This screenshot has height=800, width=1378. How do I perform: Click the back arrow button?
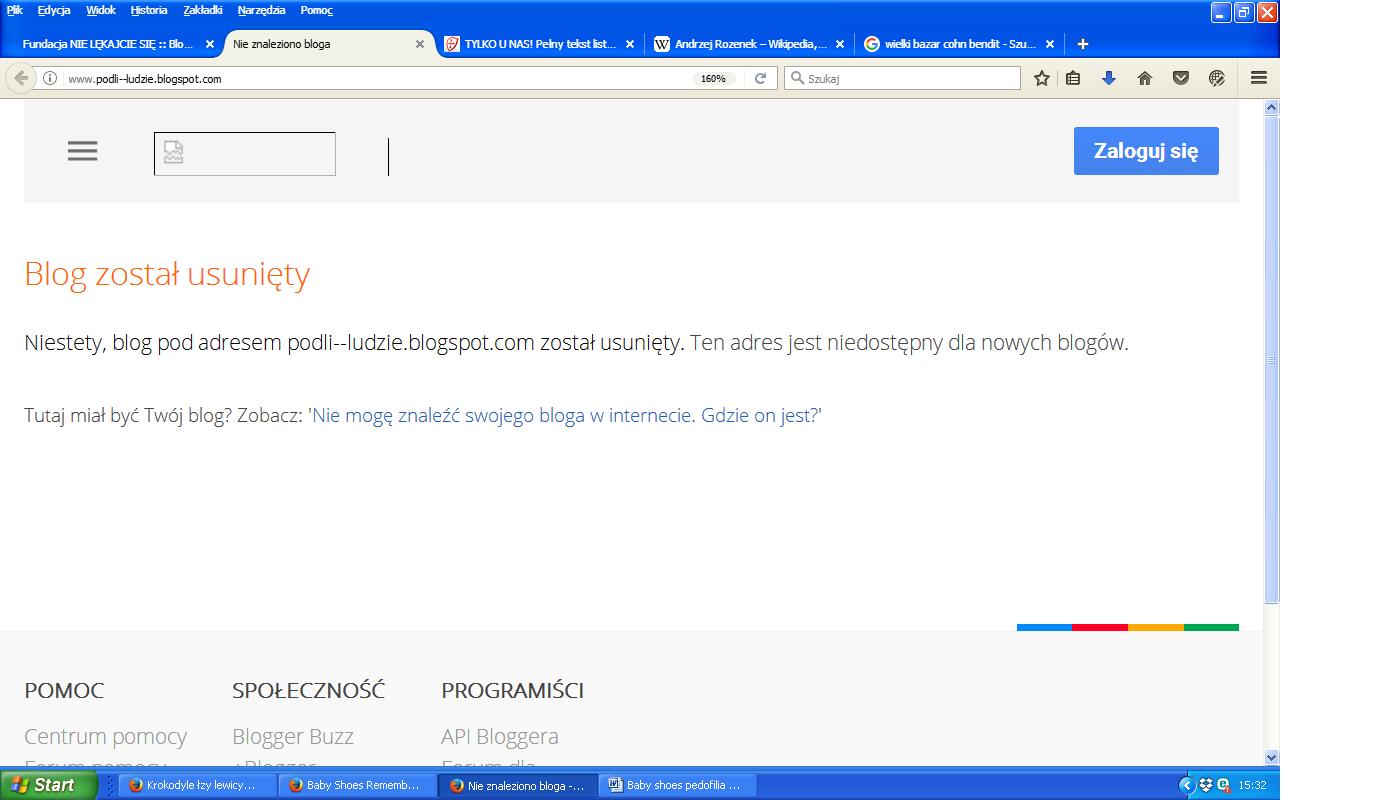[x=21, y=78]
